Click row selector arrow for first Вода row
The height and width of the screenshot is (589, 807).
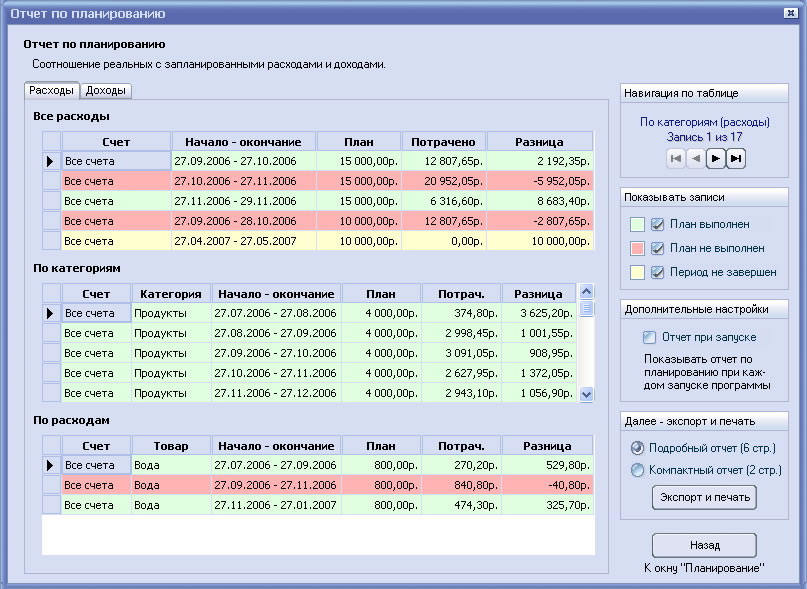pos(50,465)
